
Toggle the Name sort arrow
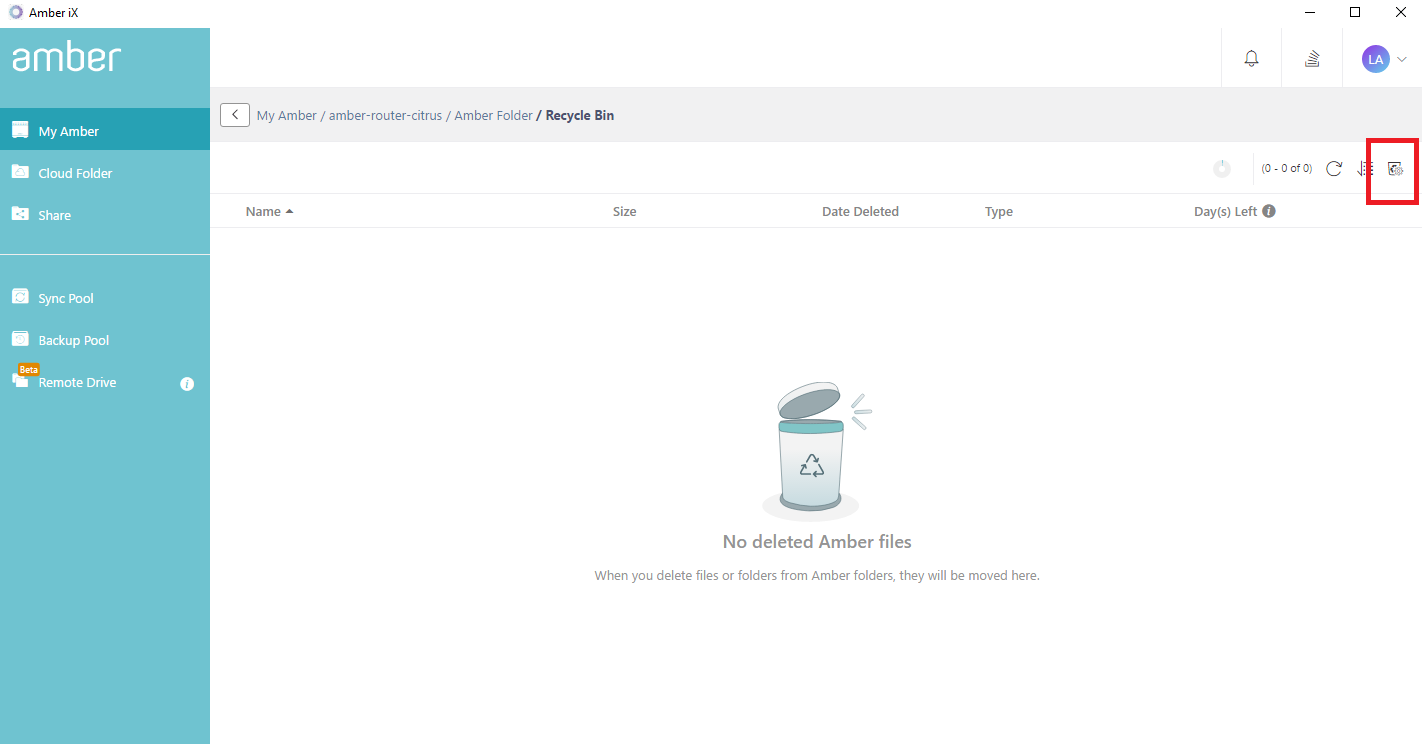[289, 211]
